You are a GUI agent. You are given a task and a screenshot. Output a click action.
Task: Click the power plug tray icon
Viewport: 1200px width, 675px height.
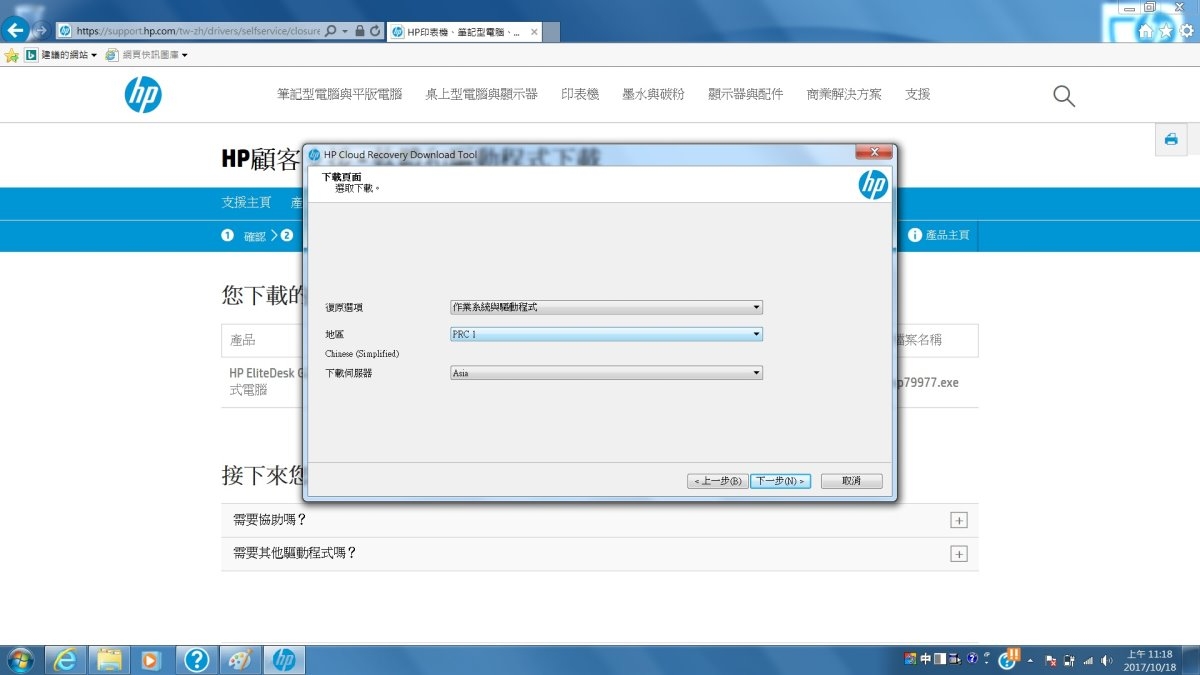[1069, 660]
